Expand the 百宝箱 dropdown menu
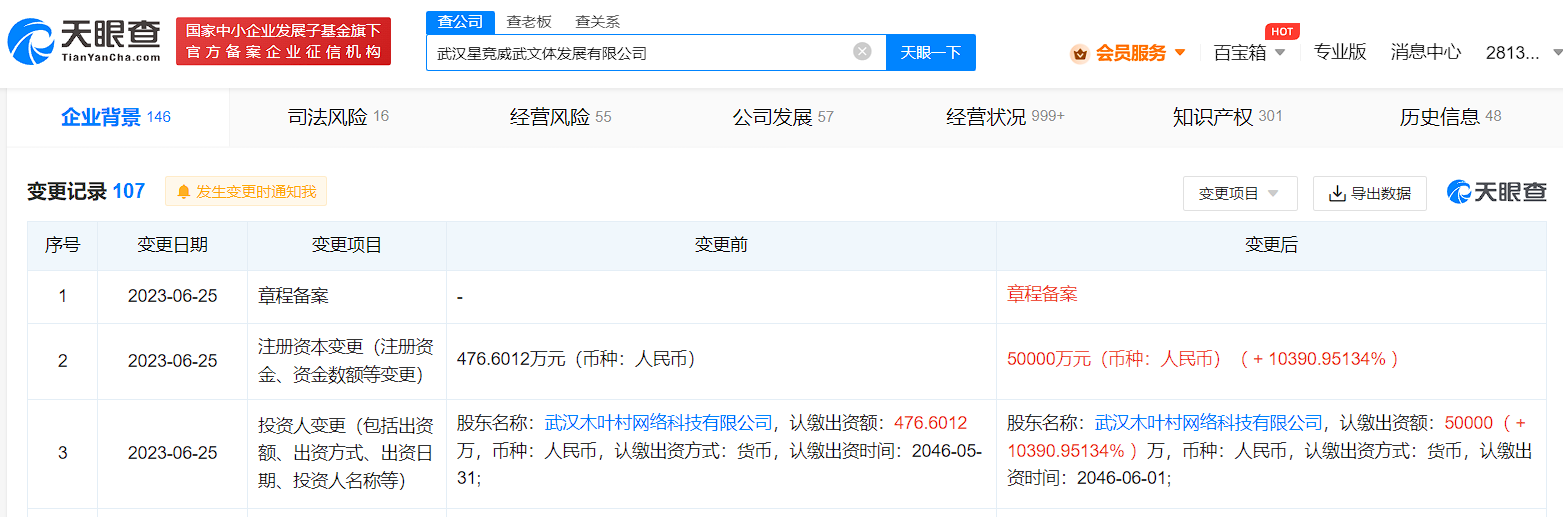The height and width of the screenshot is (517, 1563). coord(1280,52)
